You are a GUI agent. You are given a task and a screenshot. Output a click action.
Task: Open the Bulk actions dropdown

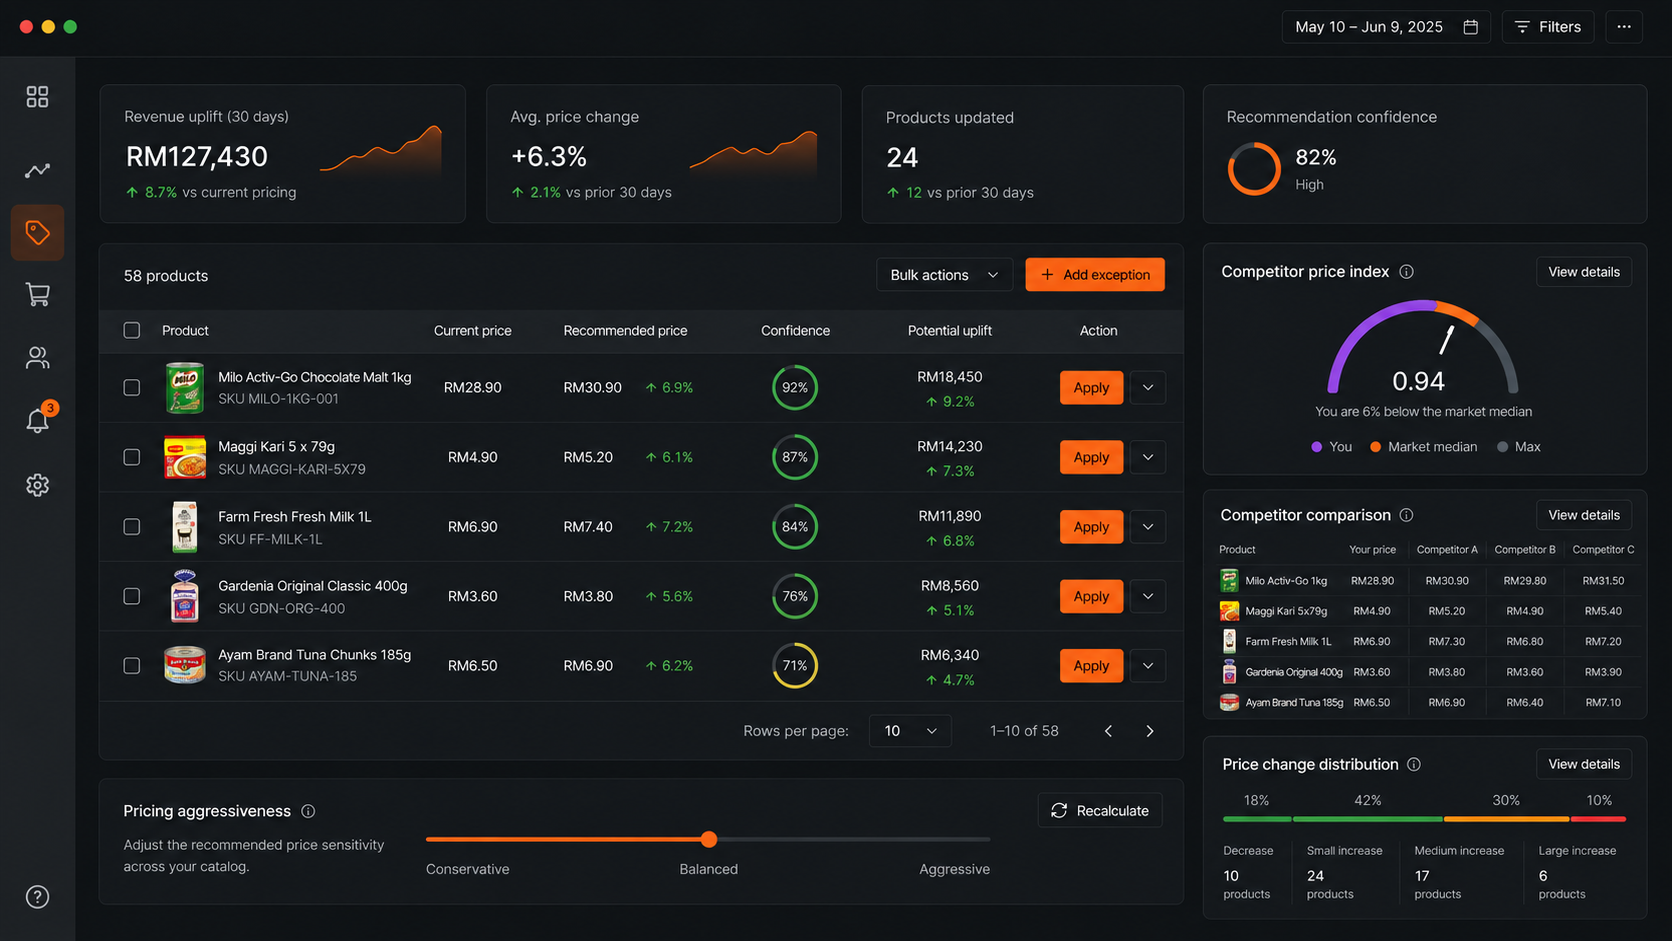tap(944, 275)
